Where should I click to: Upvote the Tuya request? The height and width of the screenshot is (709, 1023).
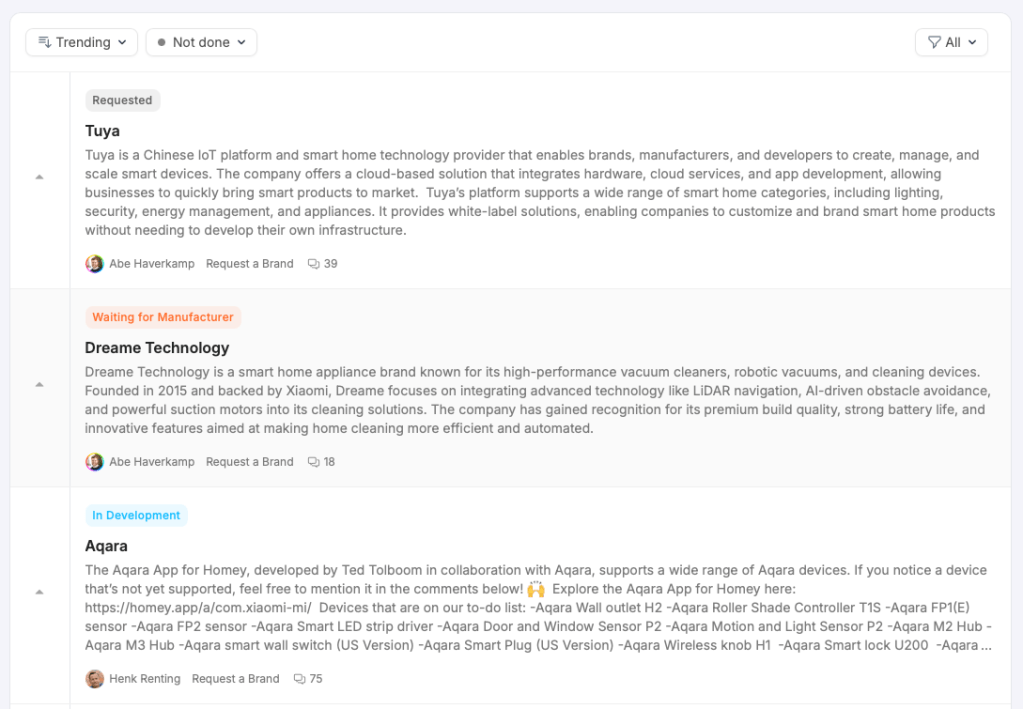coord(40,177)
